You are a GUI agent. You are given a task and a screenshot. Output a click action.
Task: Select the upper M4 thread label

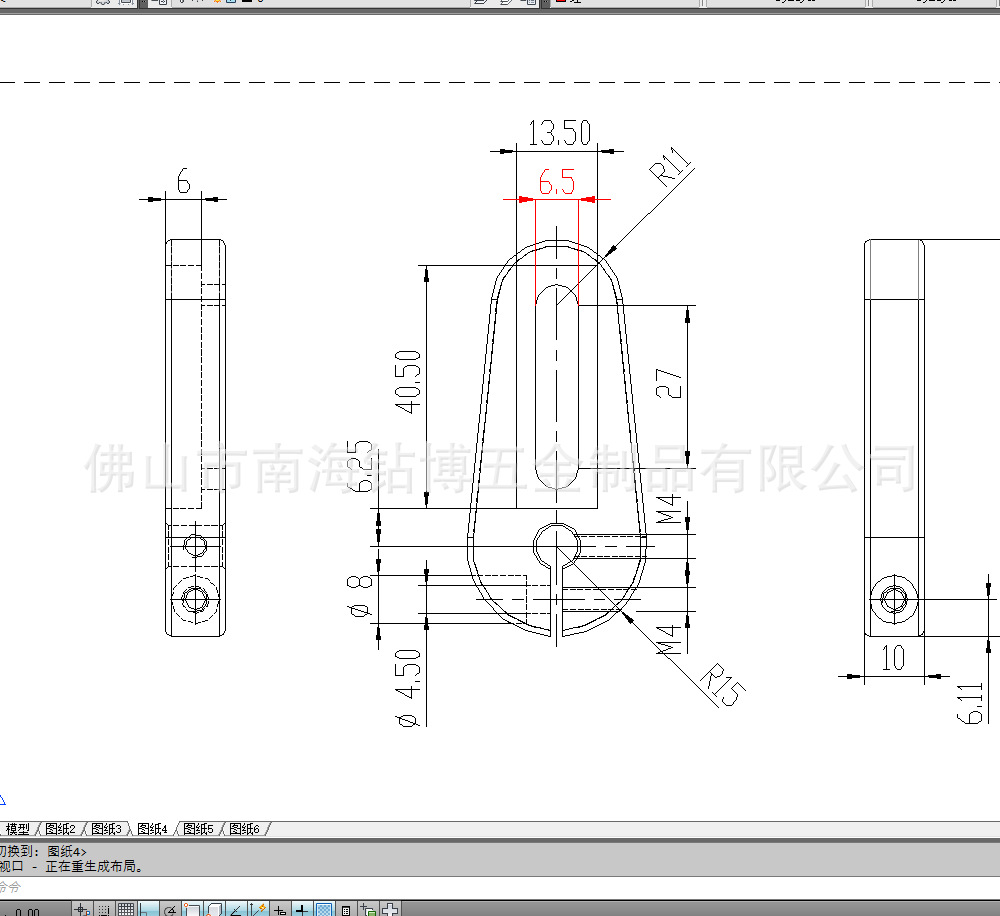pos(669,508)
